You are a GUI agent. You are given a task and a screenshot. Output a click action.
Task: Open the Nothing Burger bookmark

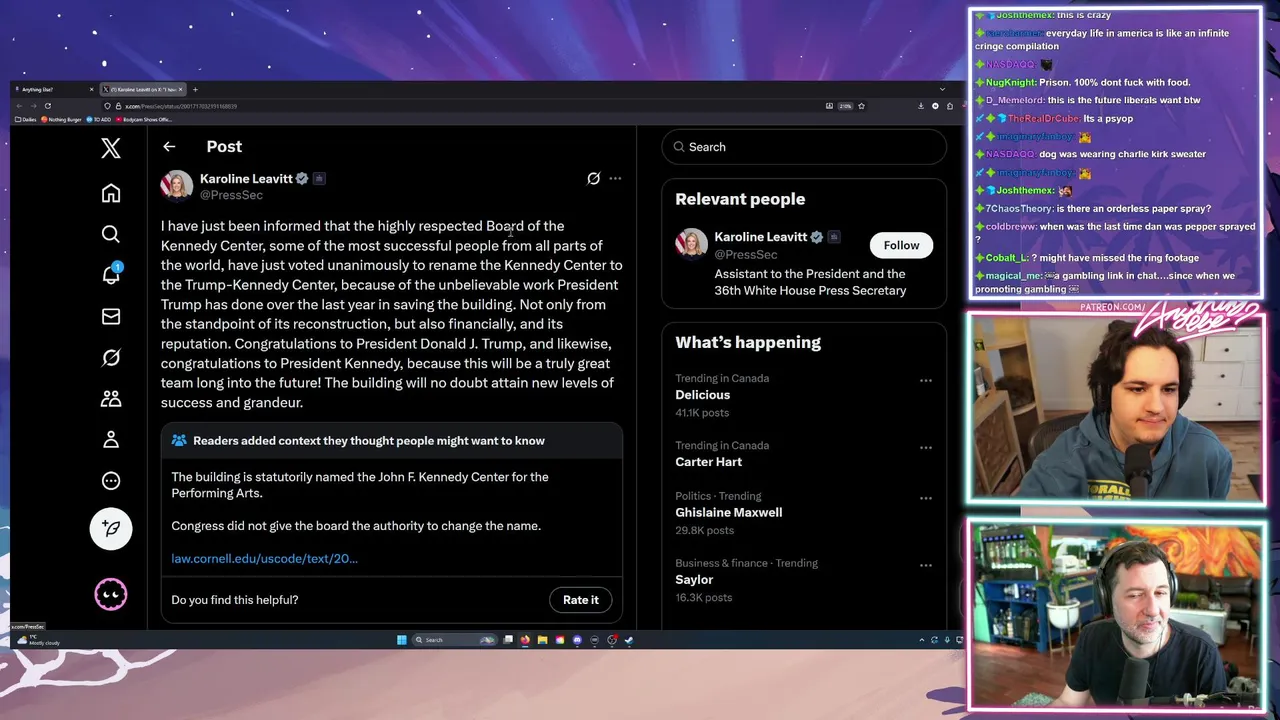click(61, 119)
